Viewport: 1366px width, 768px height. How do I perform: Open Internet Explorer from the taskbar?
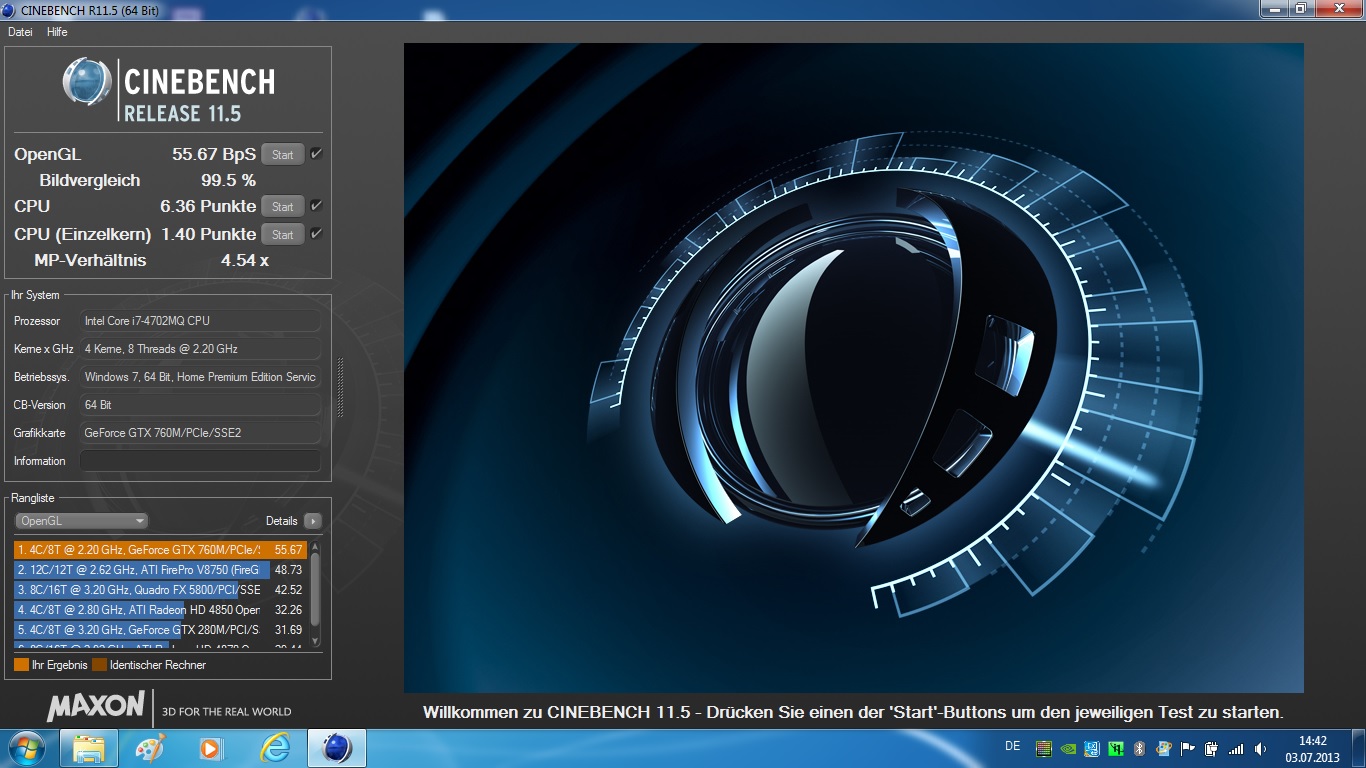point(274,748)
